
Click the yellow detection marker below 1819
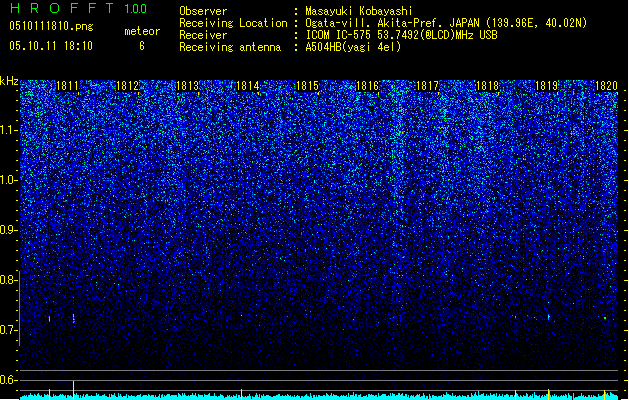(548, 394)
